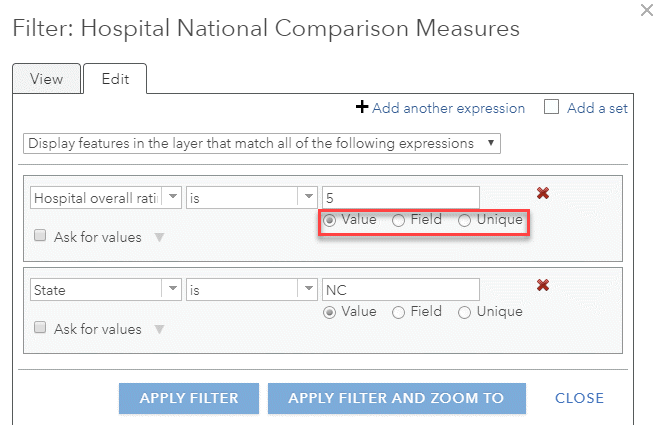Select Field radio for State expression
This screenshot has height=425, width=658.
click(398, 311)
